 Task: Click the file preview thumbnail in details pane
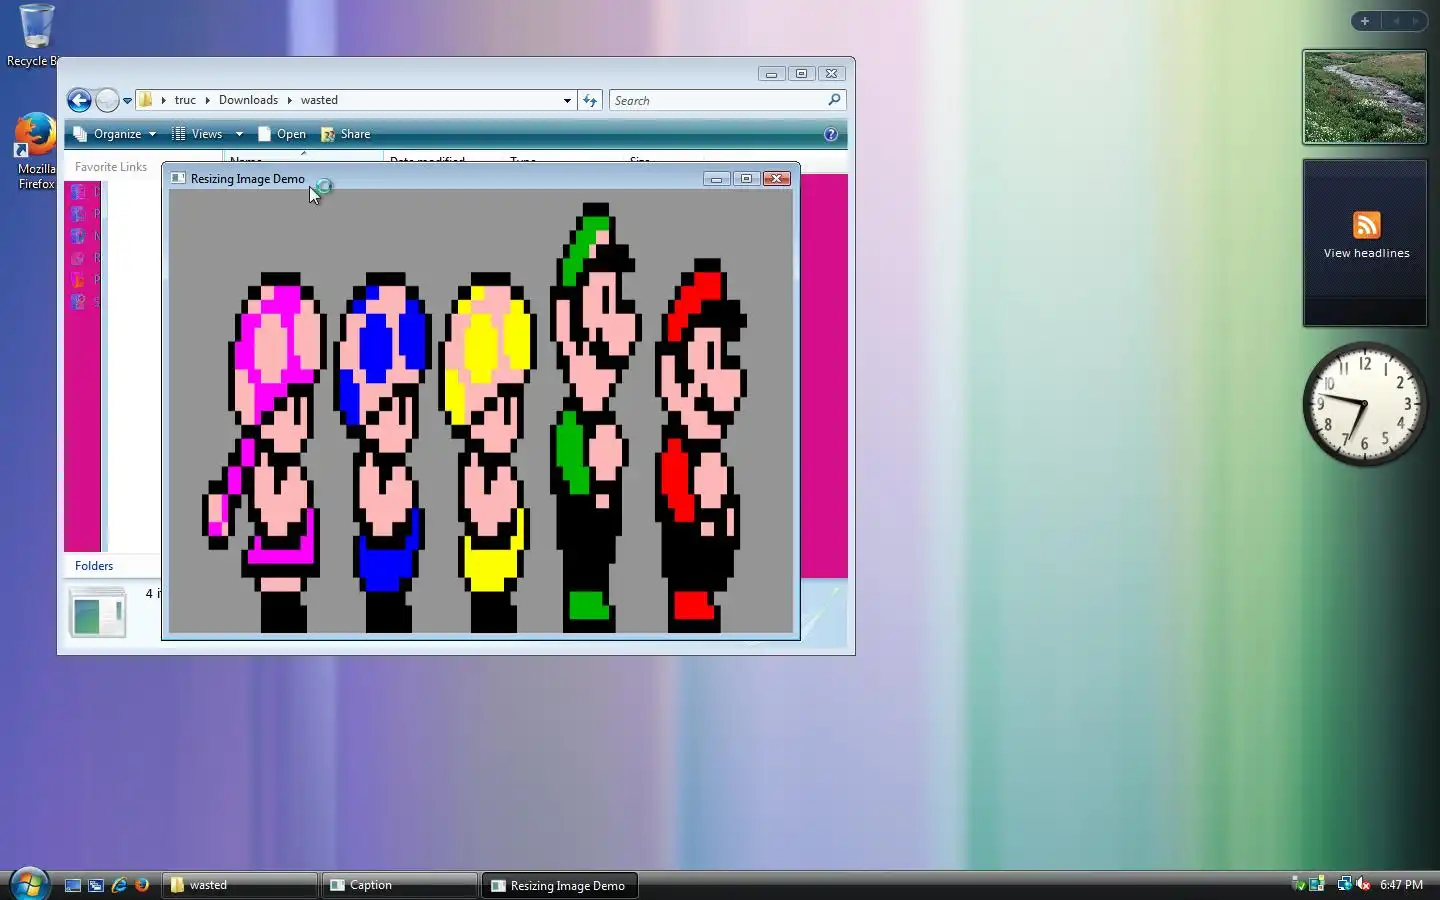pyautogui.click(x=97, y=612)
